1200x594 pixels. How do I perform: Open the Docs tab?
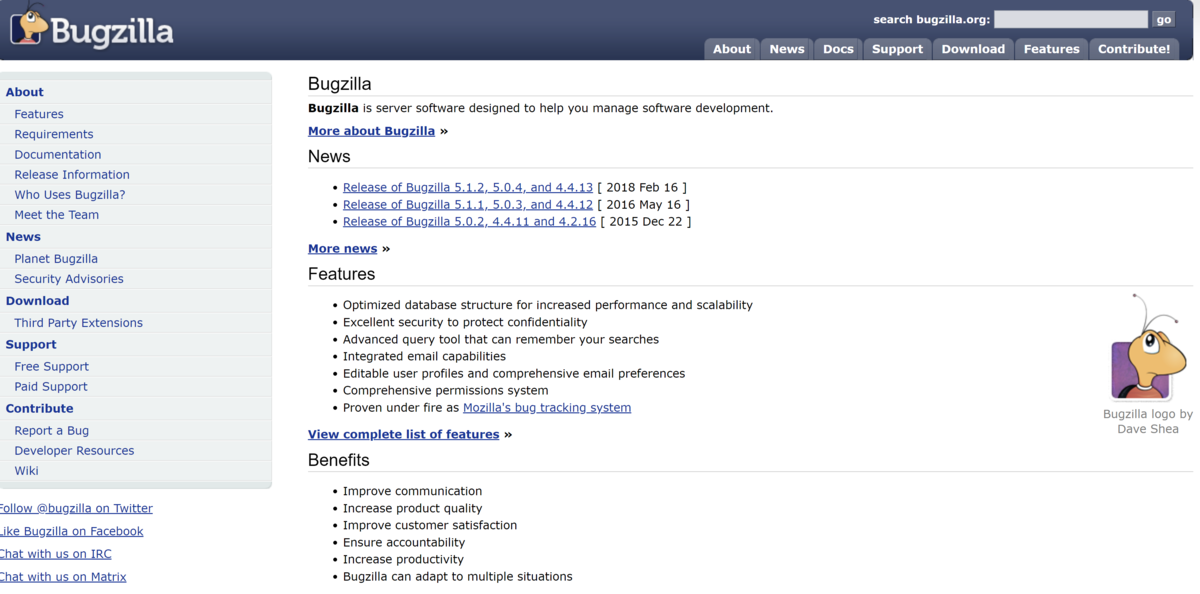tap(838, 49)
